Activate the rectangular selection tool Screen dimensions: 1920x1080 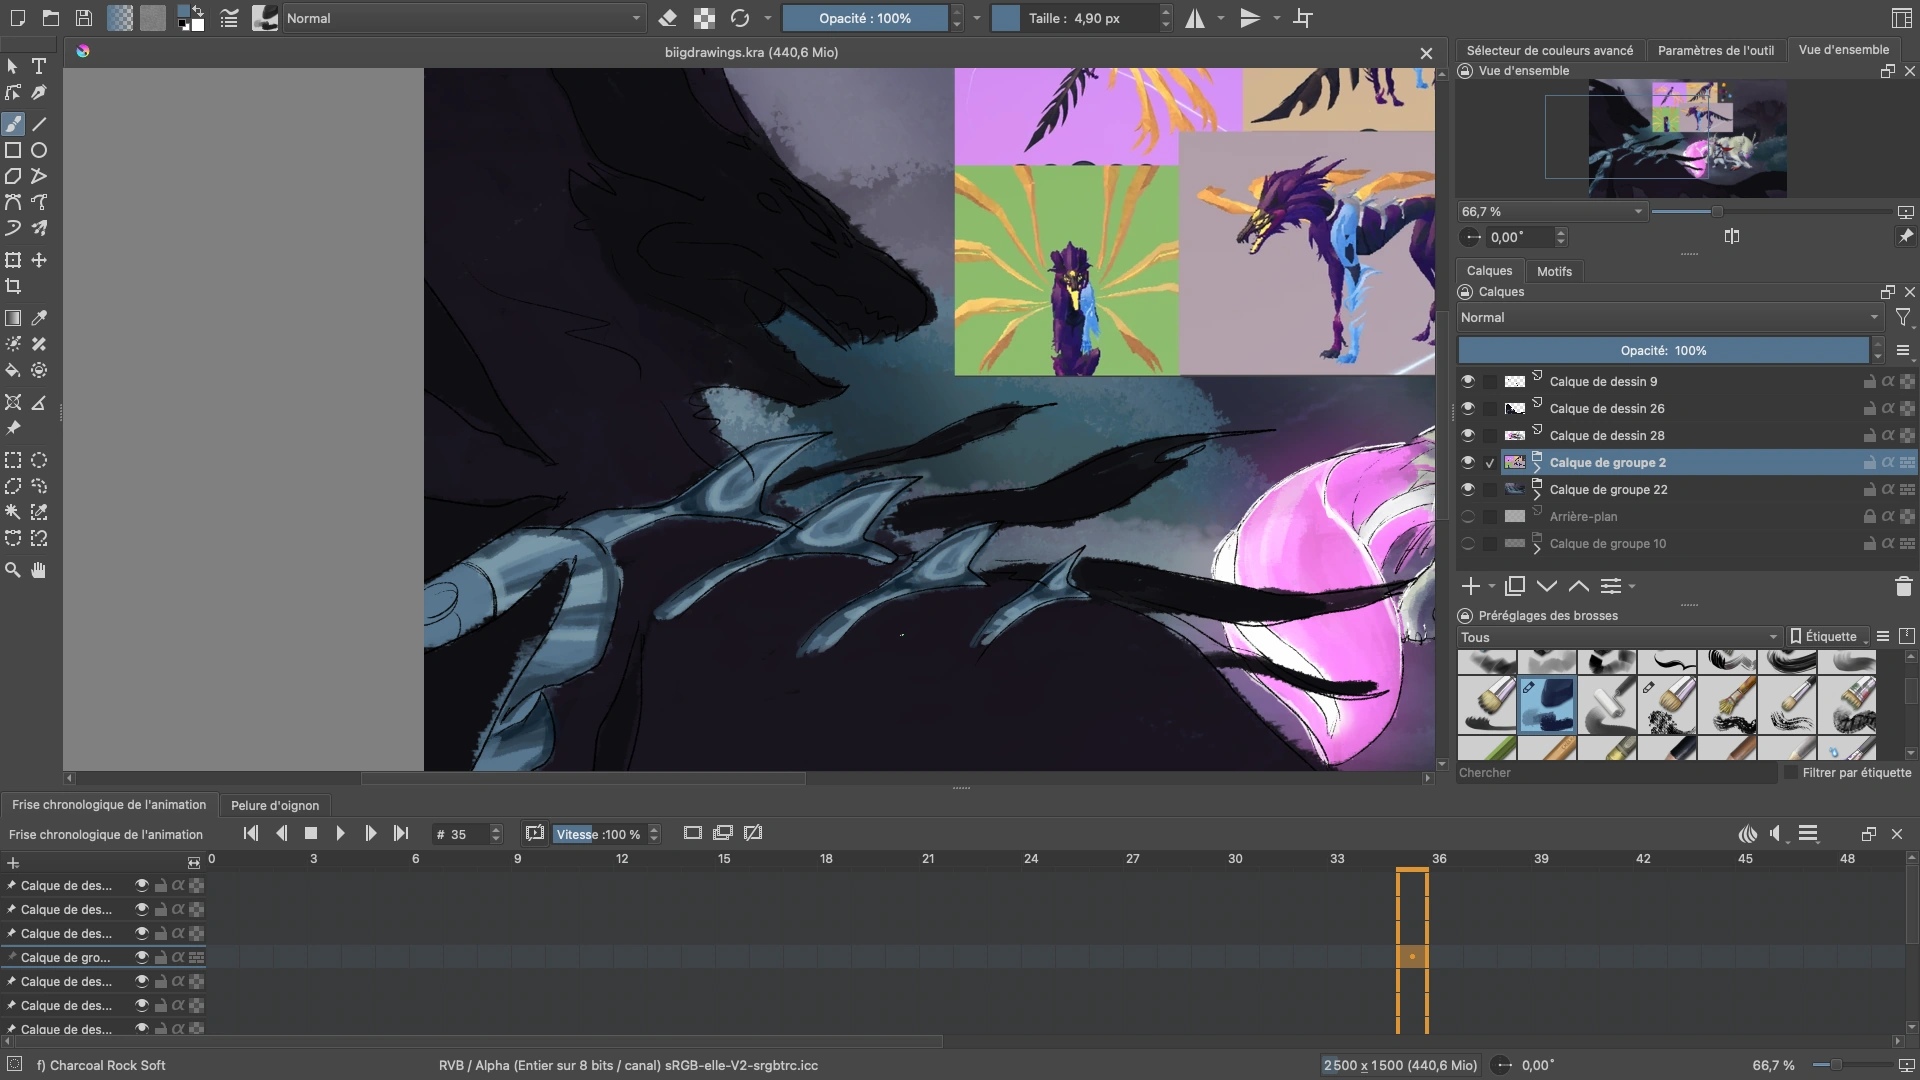pyautogui.click(x=13, y=461)
